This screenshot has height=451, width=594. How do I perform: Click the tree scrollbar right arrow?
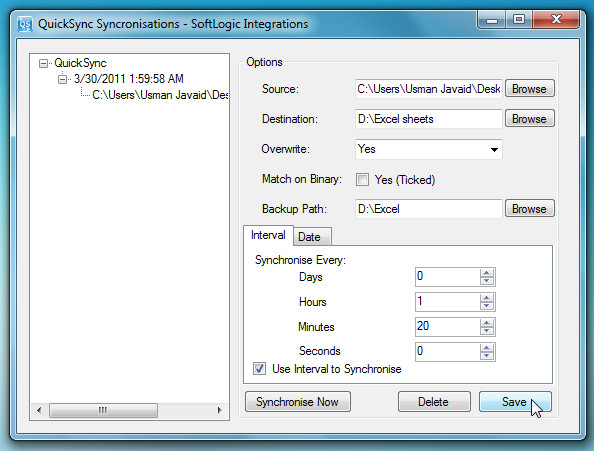pyautogui.click(x=219, y=410)
